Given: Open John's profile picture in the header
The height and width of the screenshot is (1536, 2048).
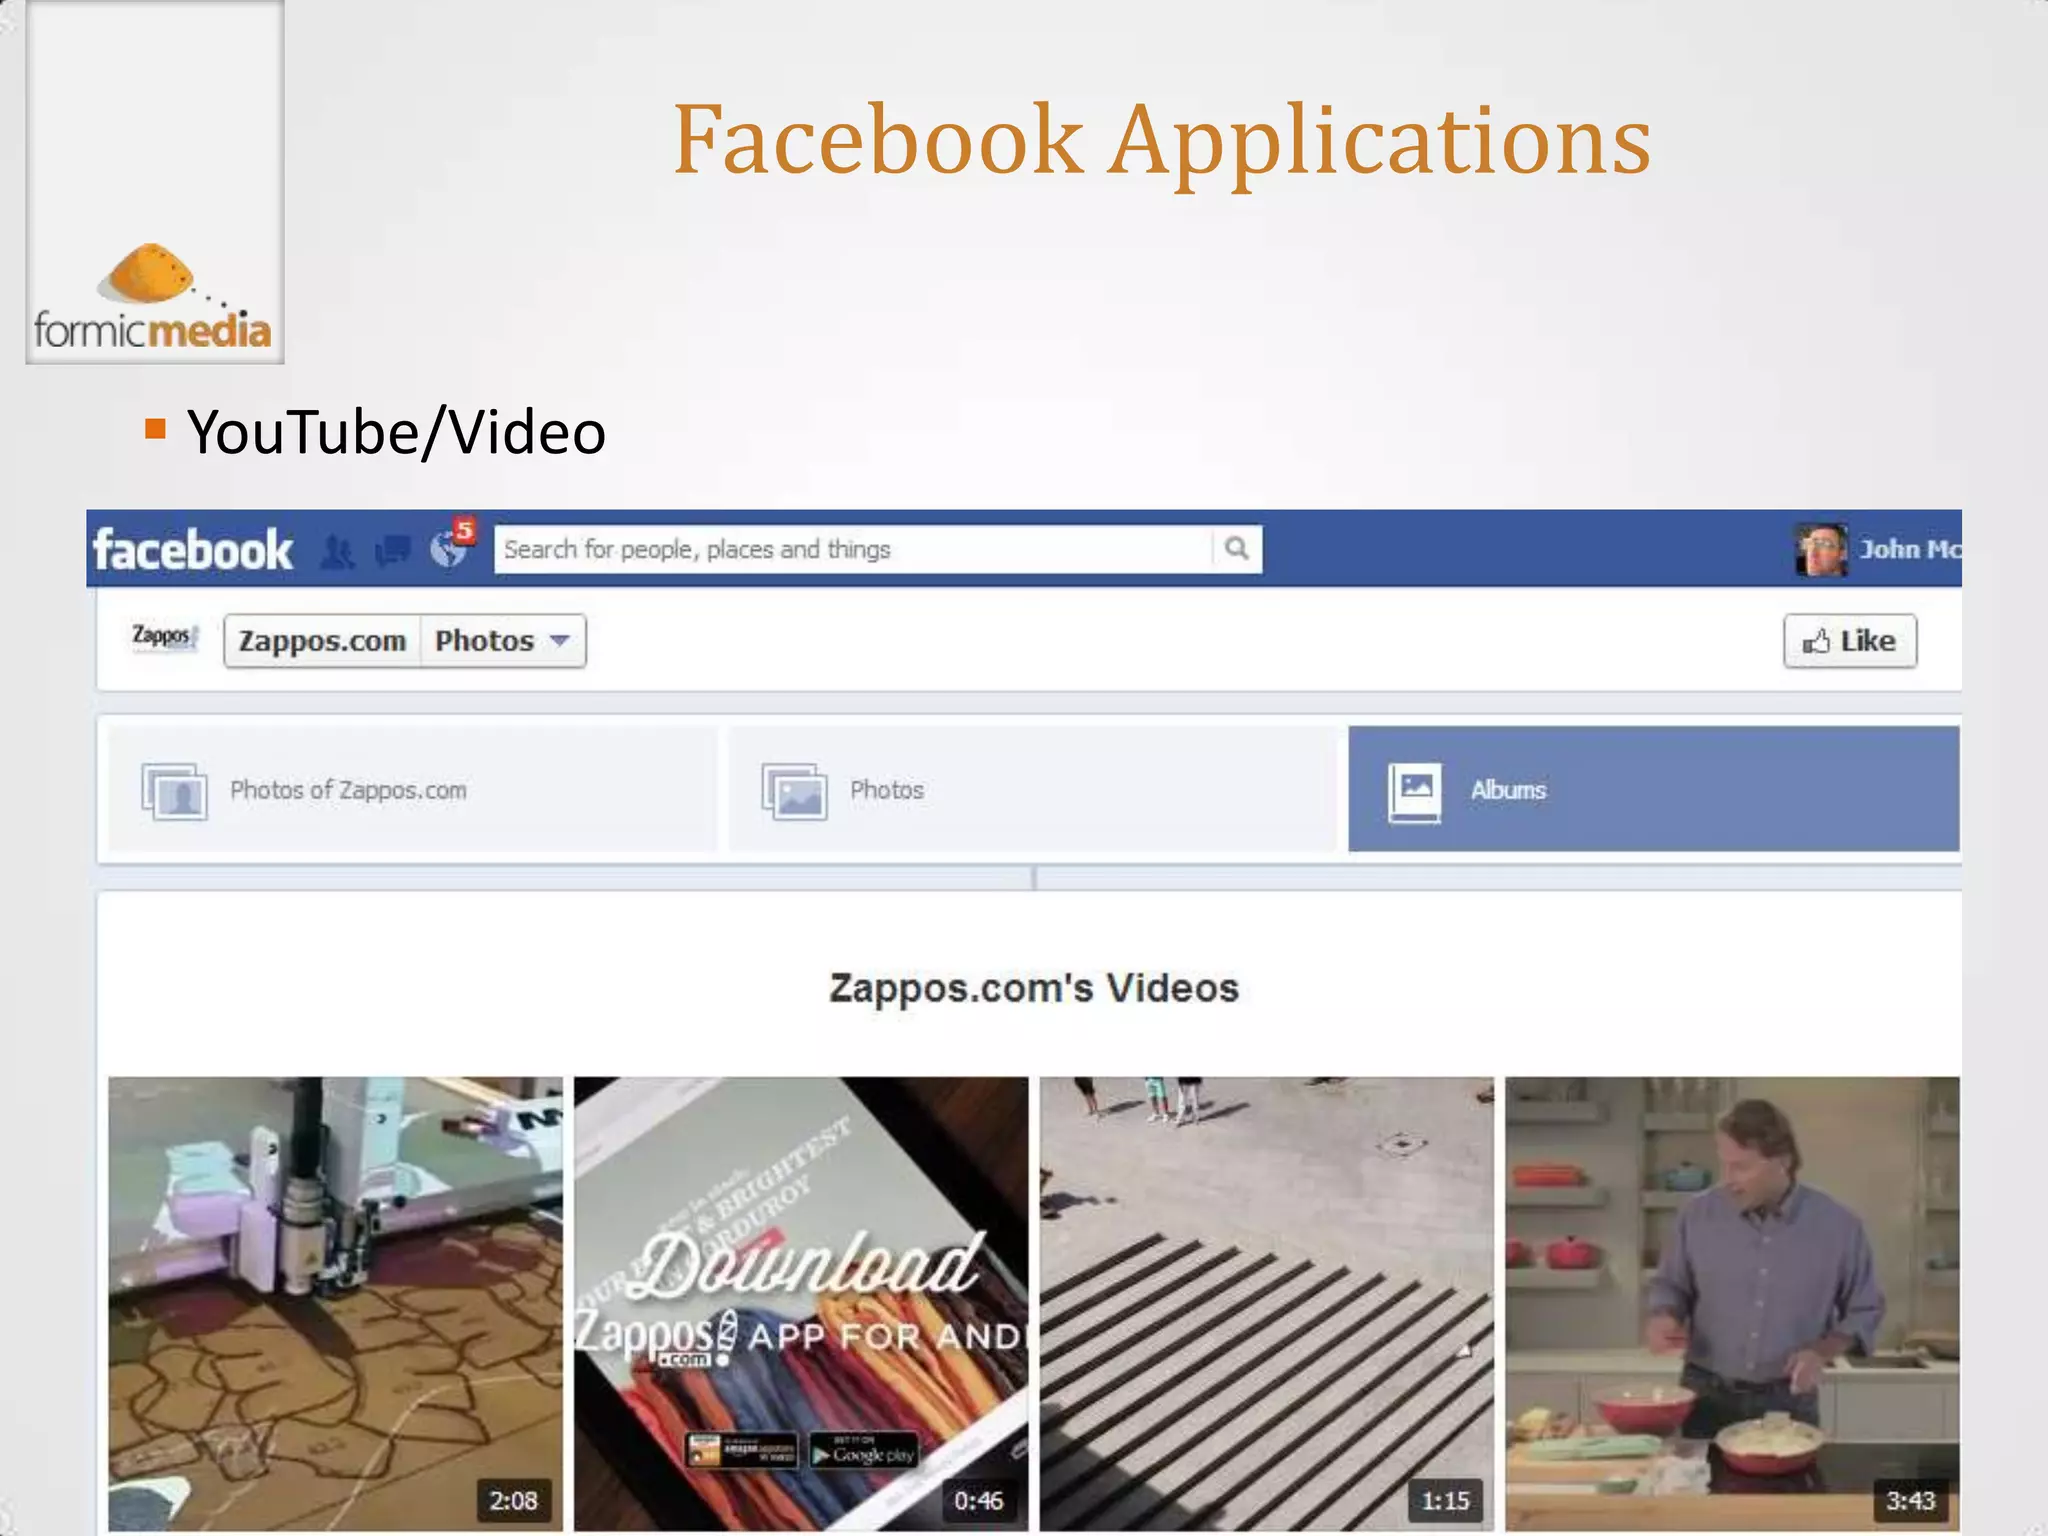Looking at the screenshot, I should tap(1820, 549).
